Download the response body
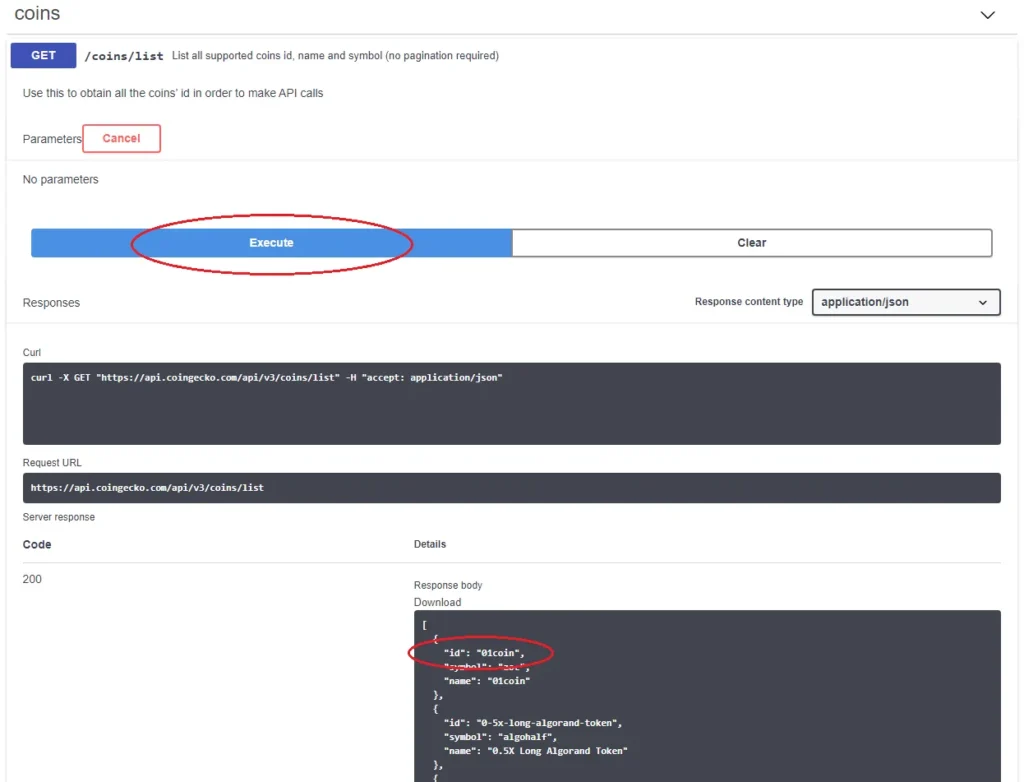The width and height of the screenshot is (1024, 782). [437, 602]
